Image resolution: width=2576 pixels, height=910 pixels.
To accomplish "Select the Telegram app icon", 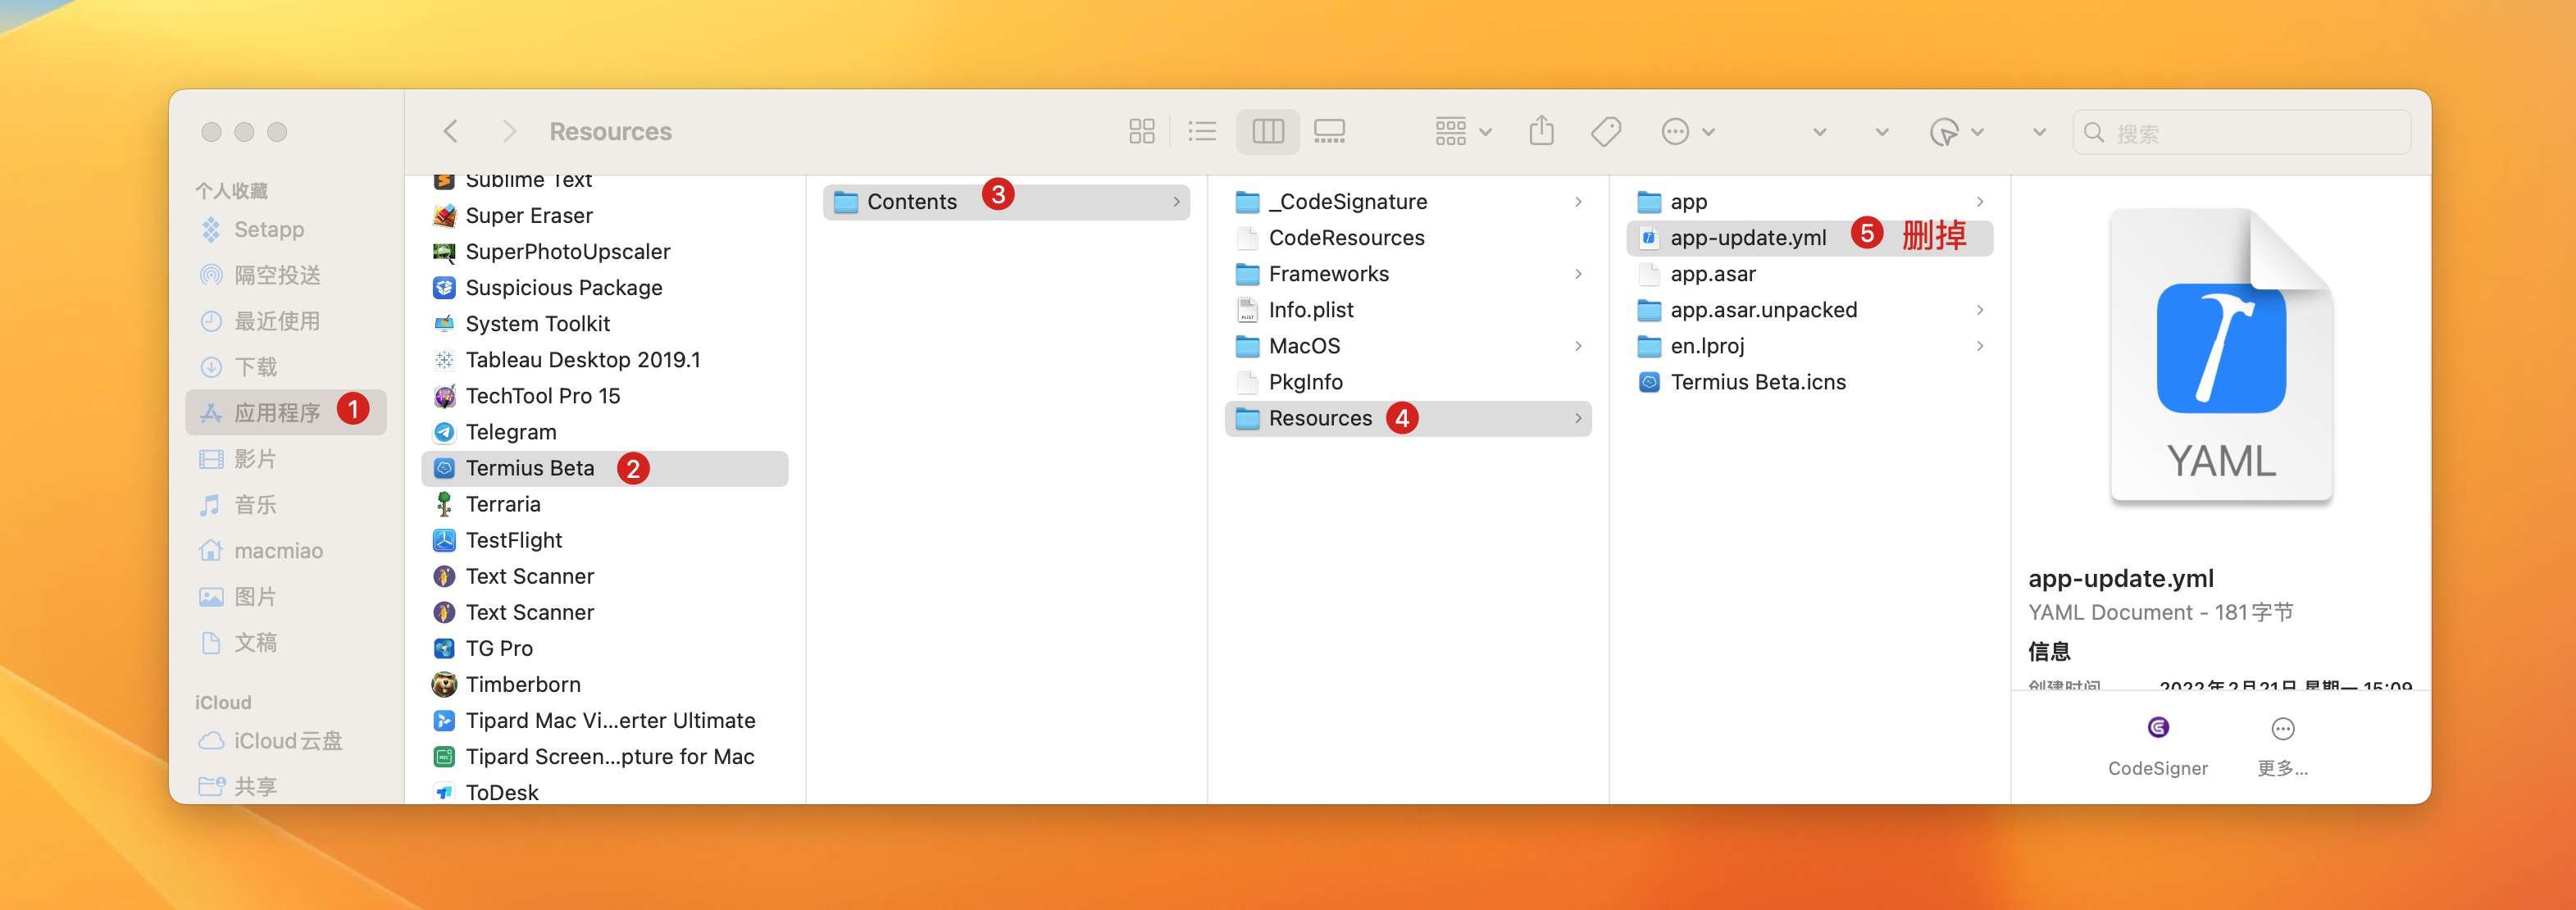I will pyautogui.click(x=444, y=432).
